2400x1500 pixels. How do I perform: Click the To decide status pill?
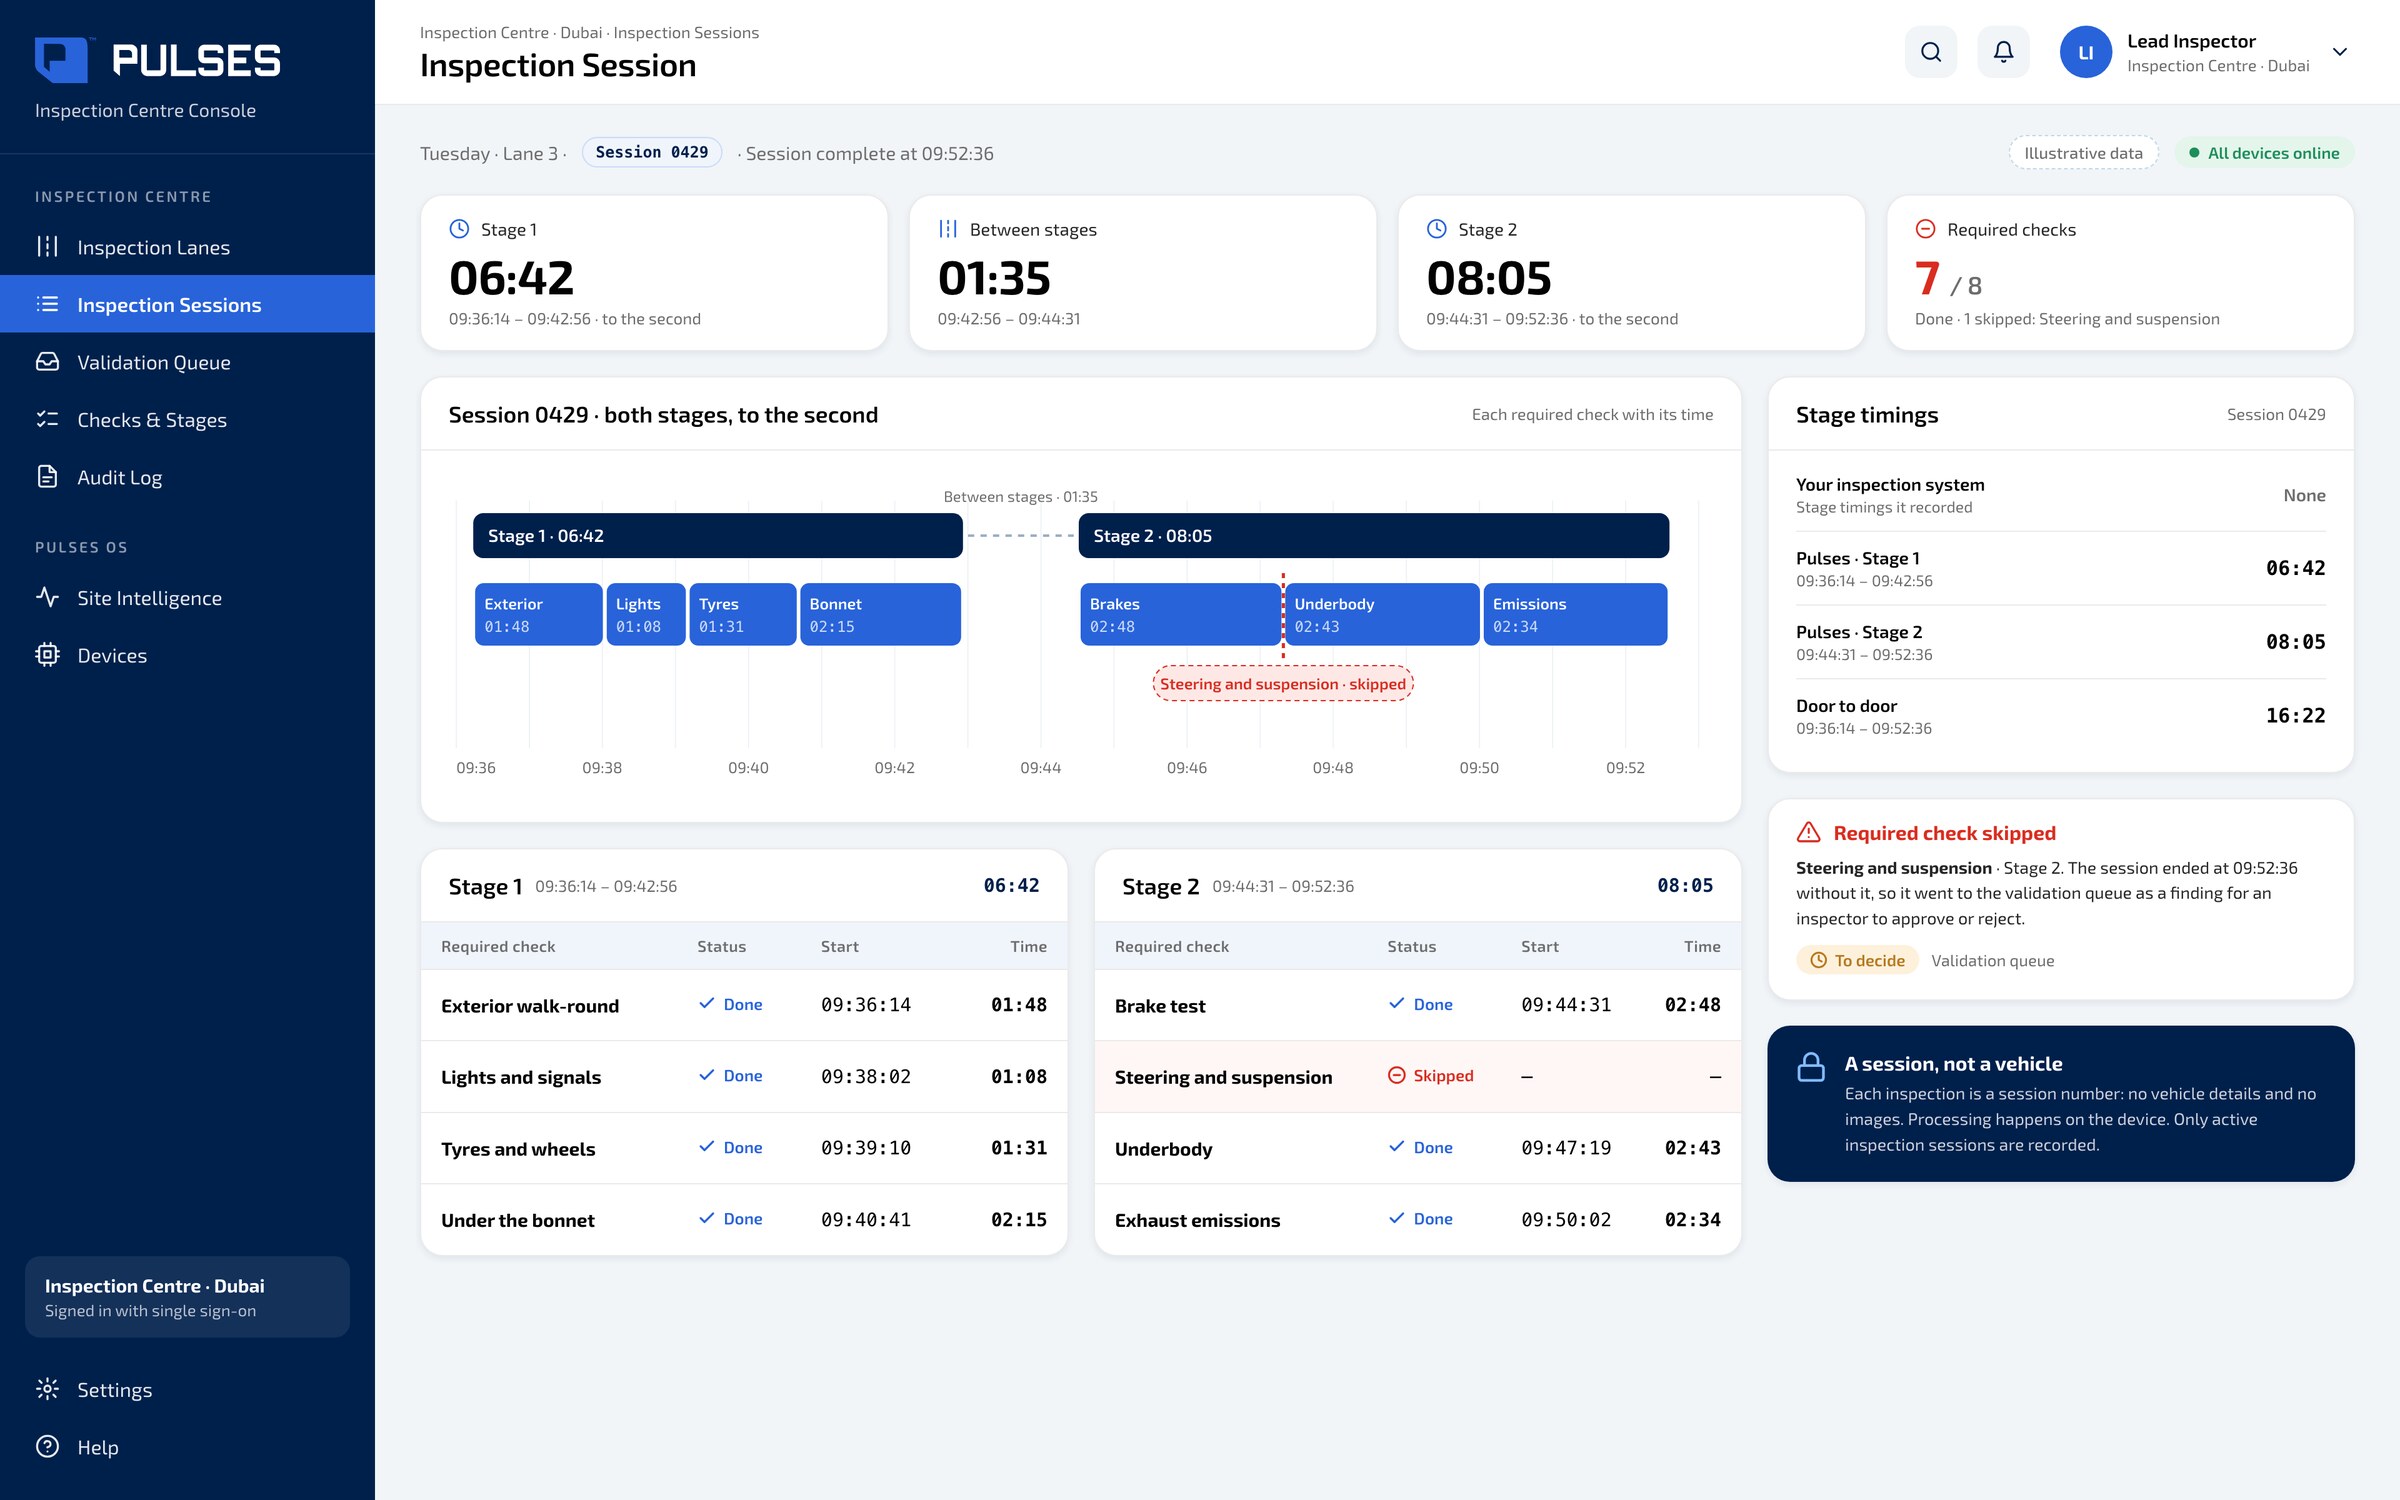pyautogui.click(x=1858, y=960)
